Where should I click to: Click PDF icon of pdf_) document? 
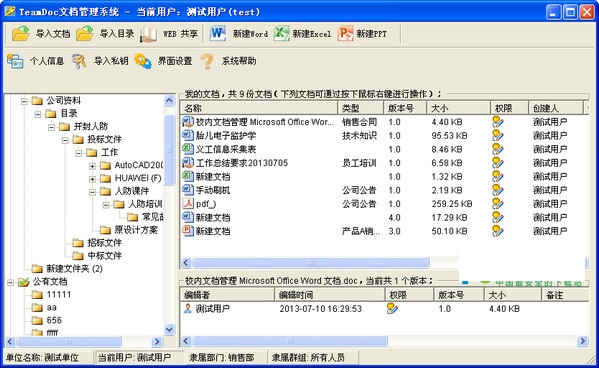[x=188, y=204]
